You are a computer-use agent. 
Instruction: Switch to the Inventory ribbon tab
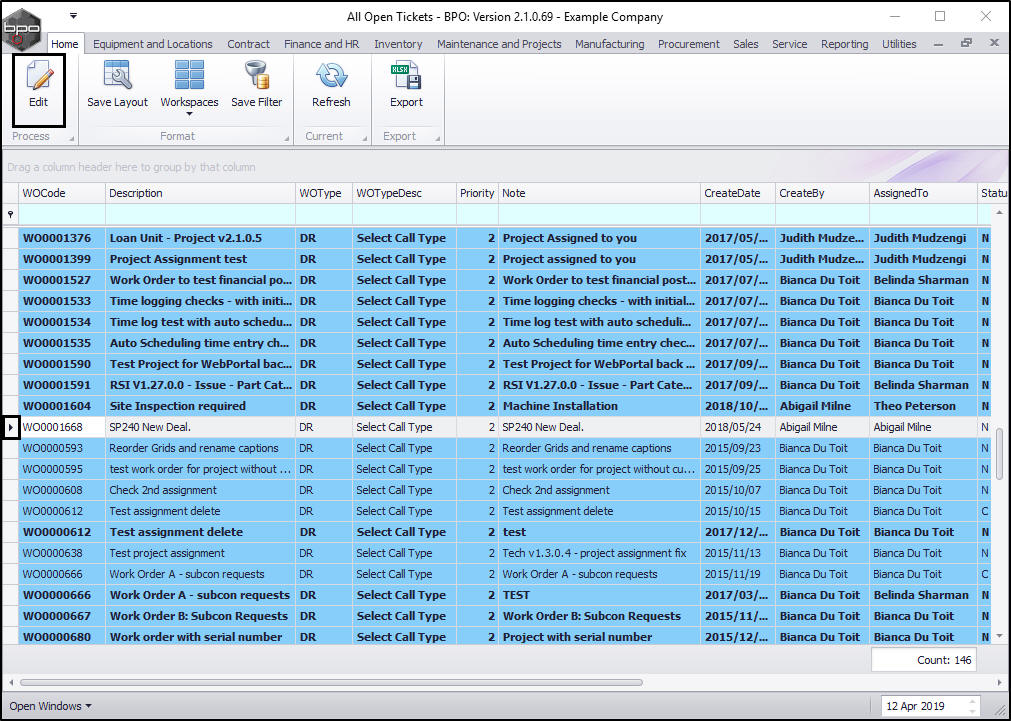(398, 44)
